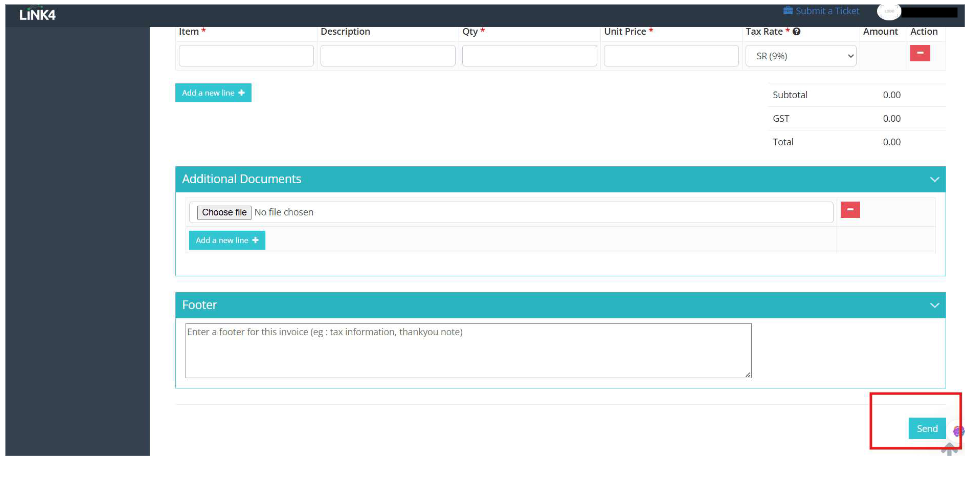Add a new line under Additional Documents

227,240
